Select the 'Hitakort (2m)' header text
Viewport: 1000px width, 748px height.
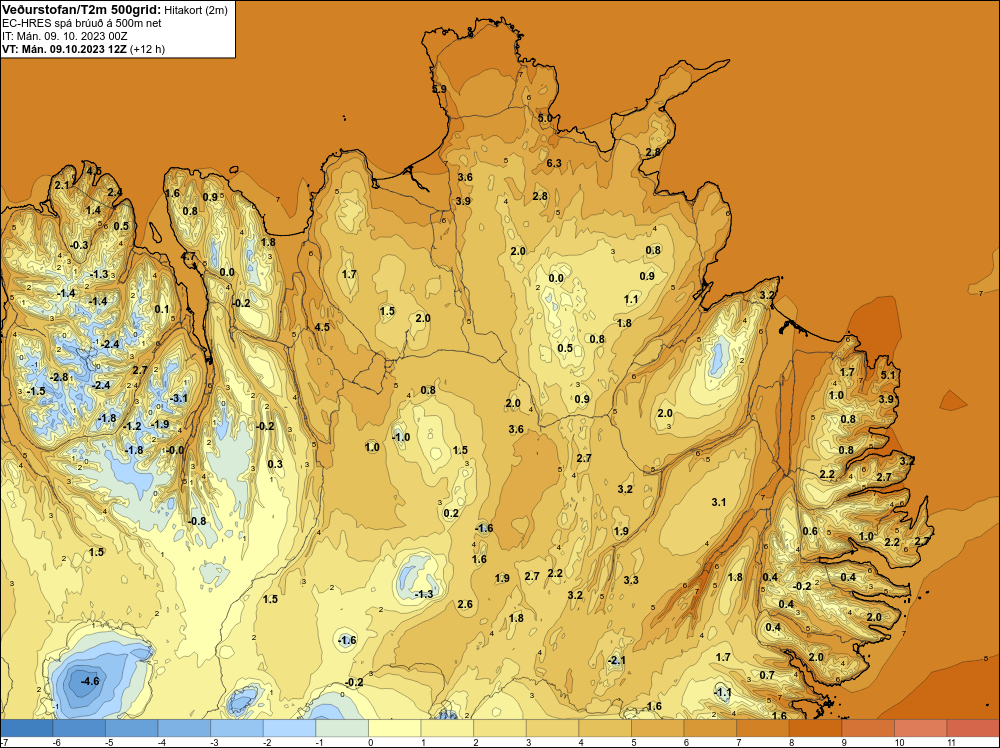coord(196,10)
